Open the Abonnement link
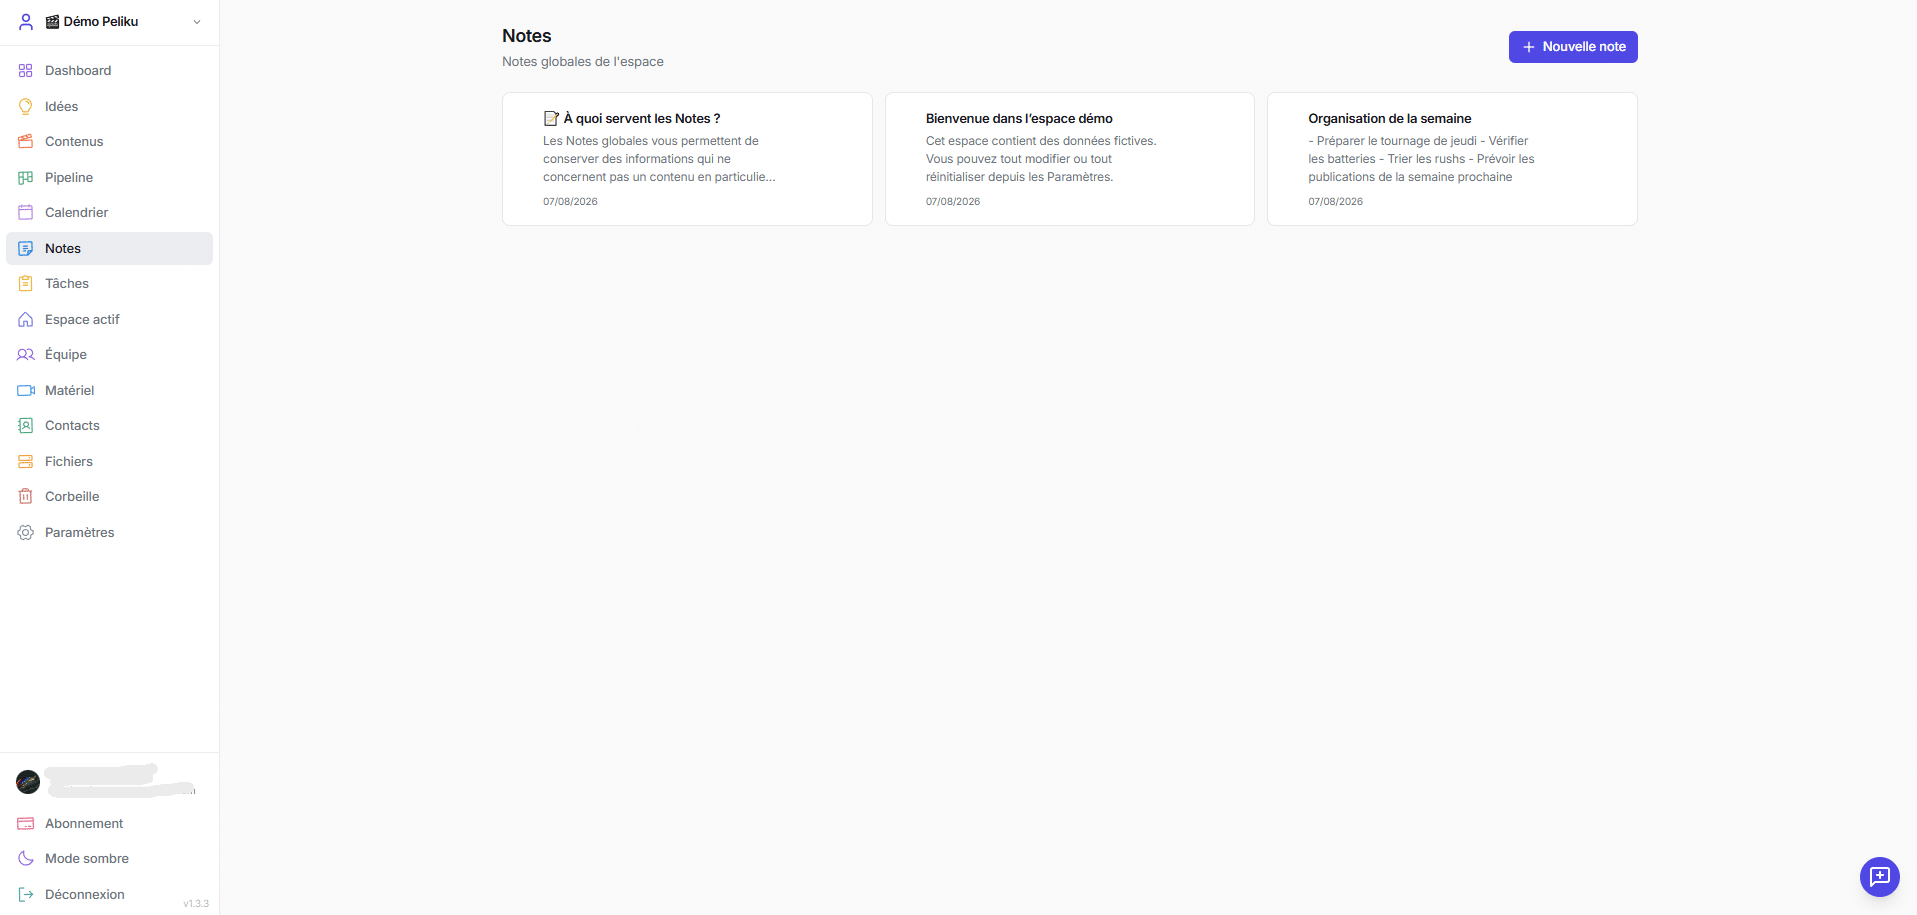The height and width of the screenshot is (915, 1917). click(109, 824)
